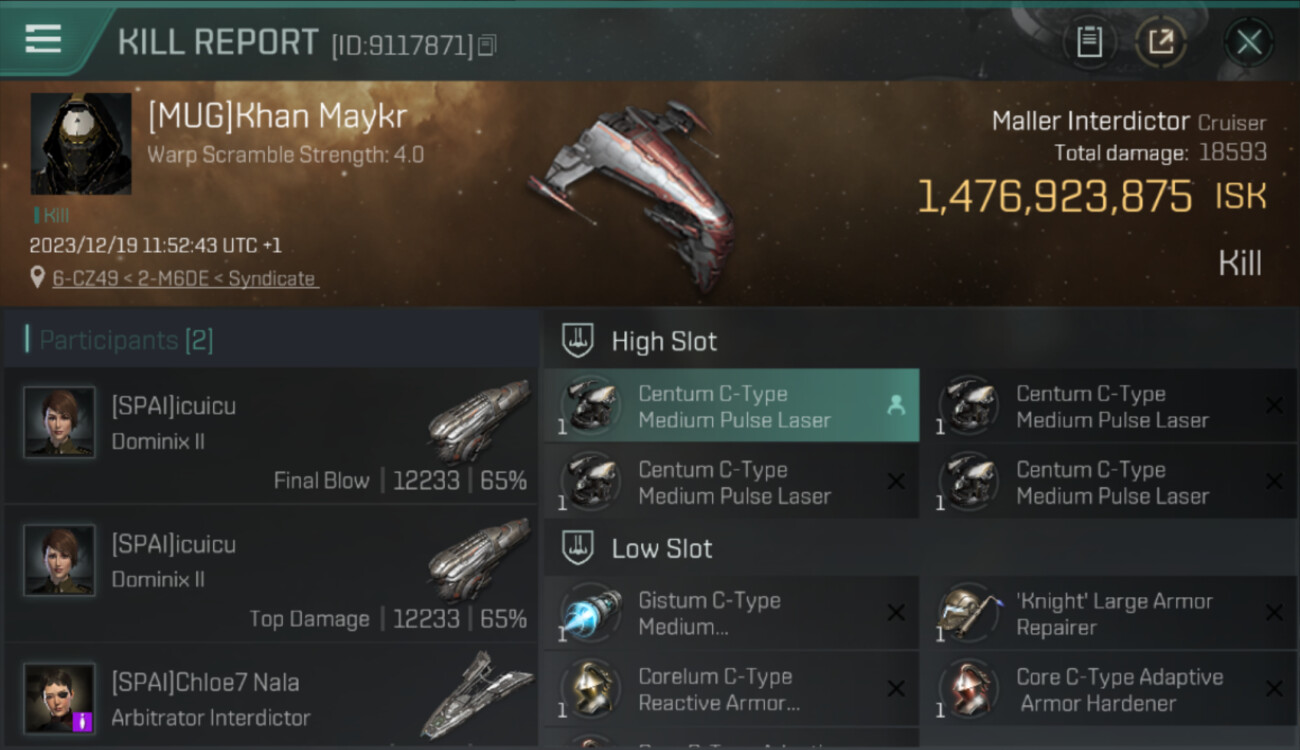The image size is (1300, 750).
Task: Click Khan Maykr's pilot portrait
Action: pyautogui.click(x=81, y=144)
